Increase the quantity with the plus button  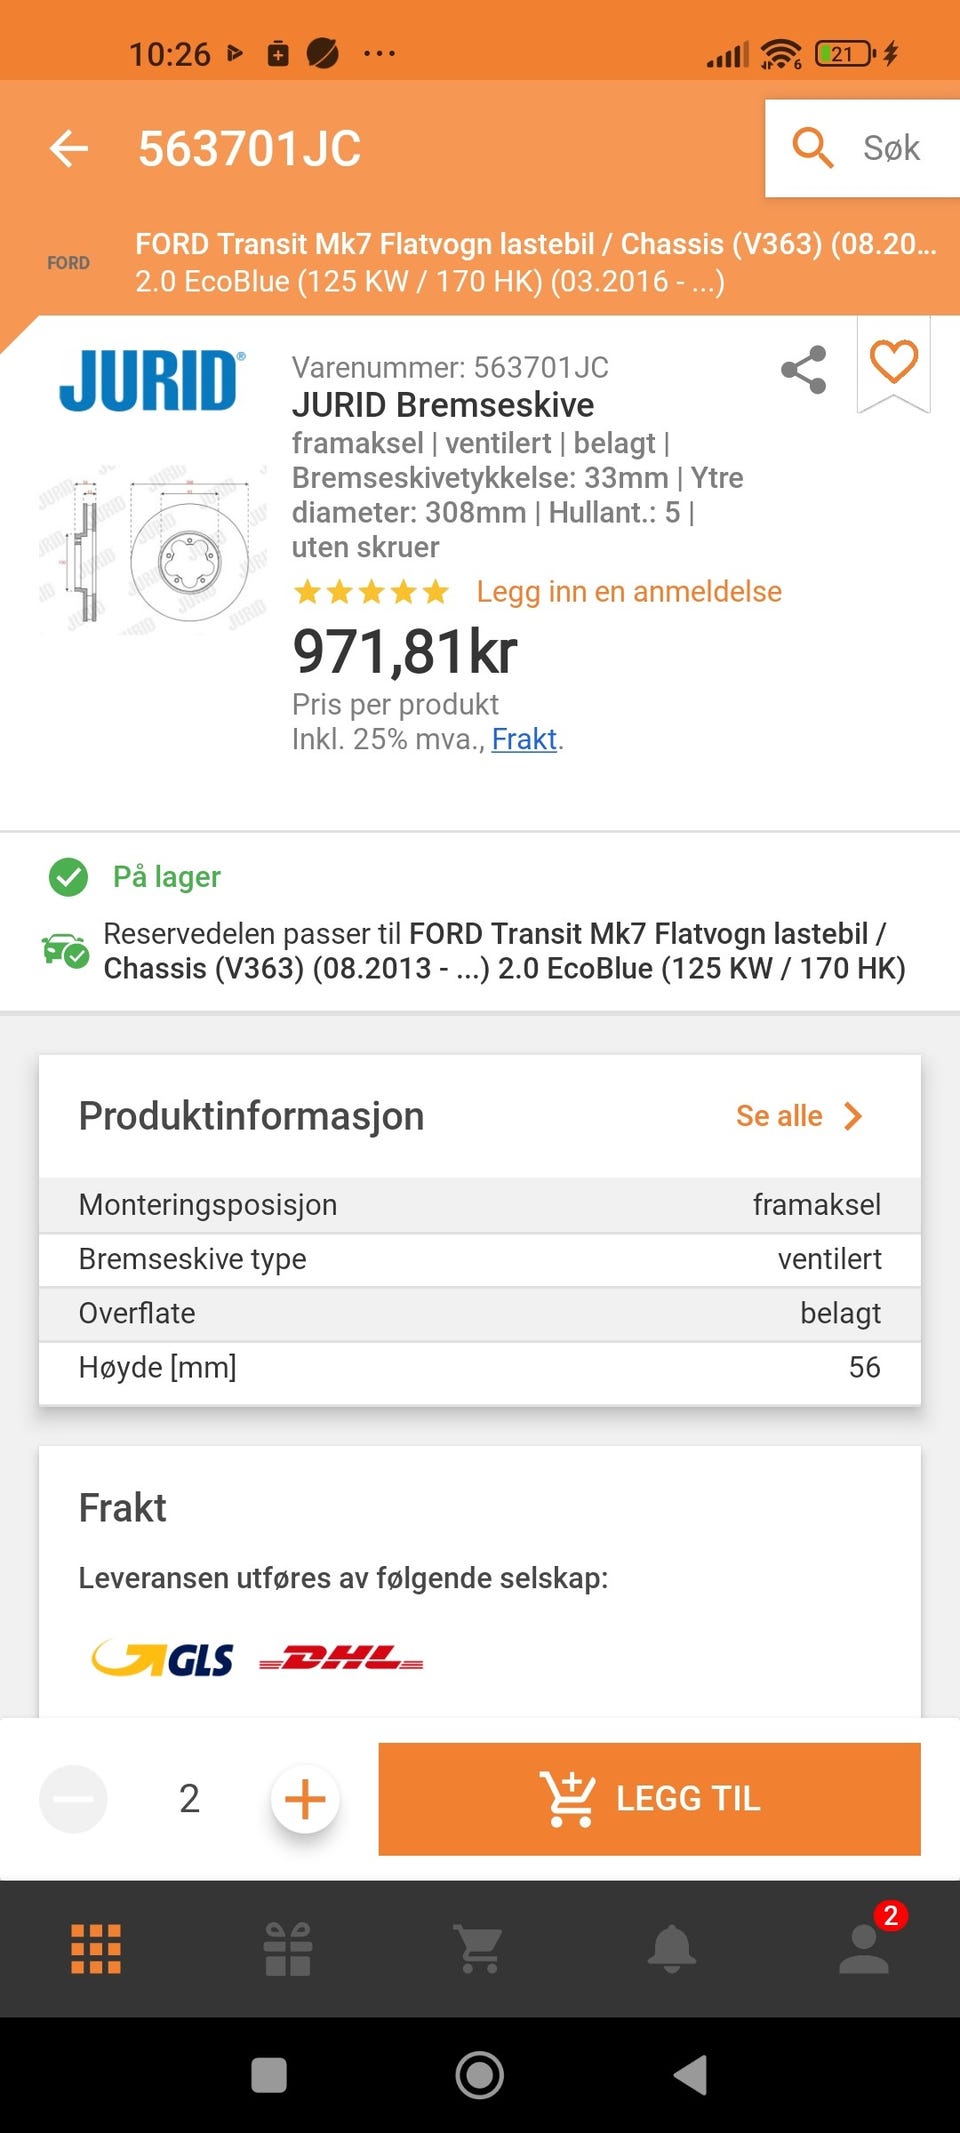pyautogui.click(x=305, y=1799)
